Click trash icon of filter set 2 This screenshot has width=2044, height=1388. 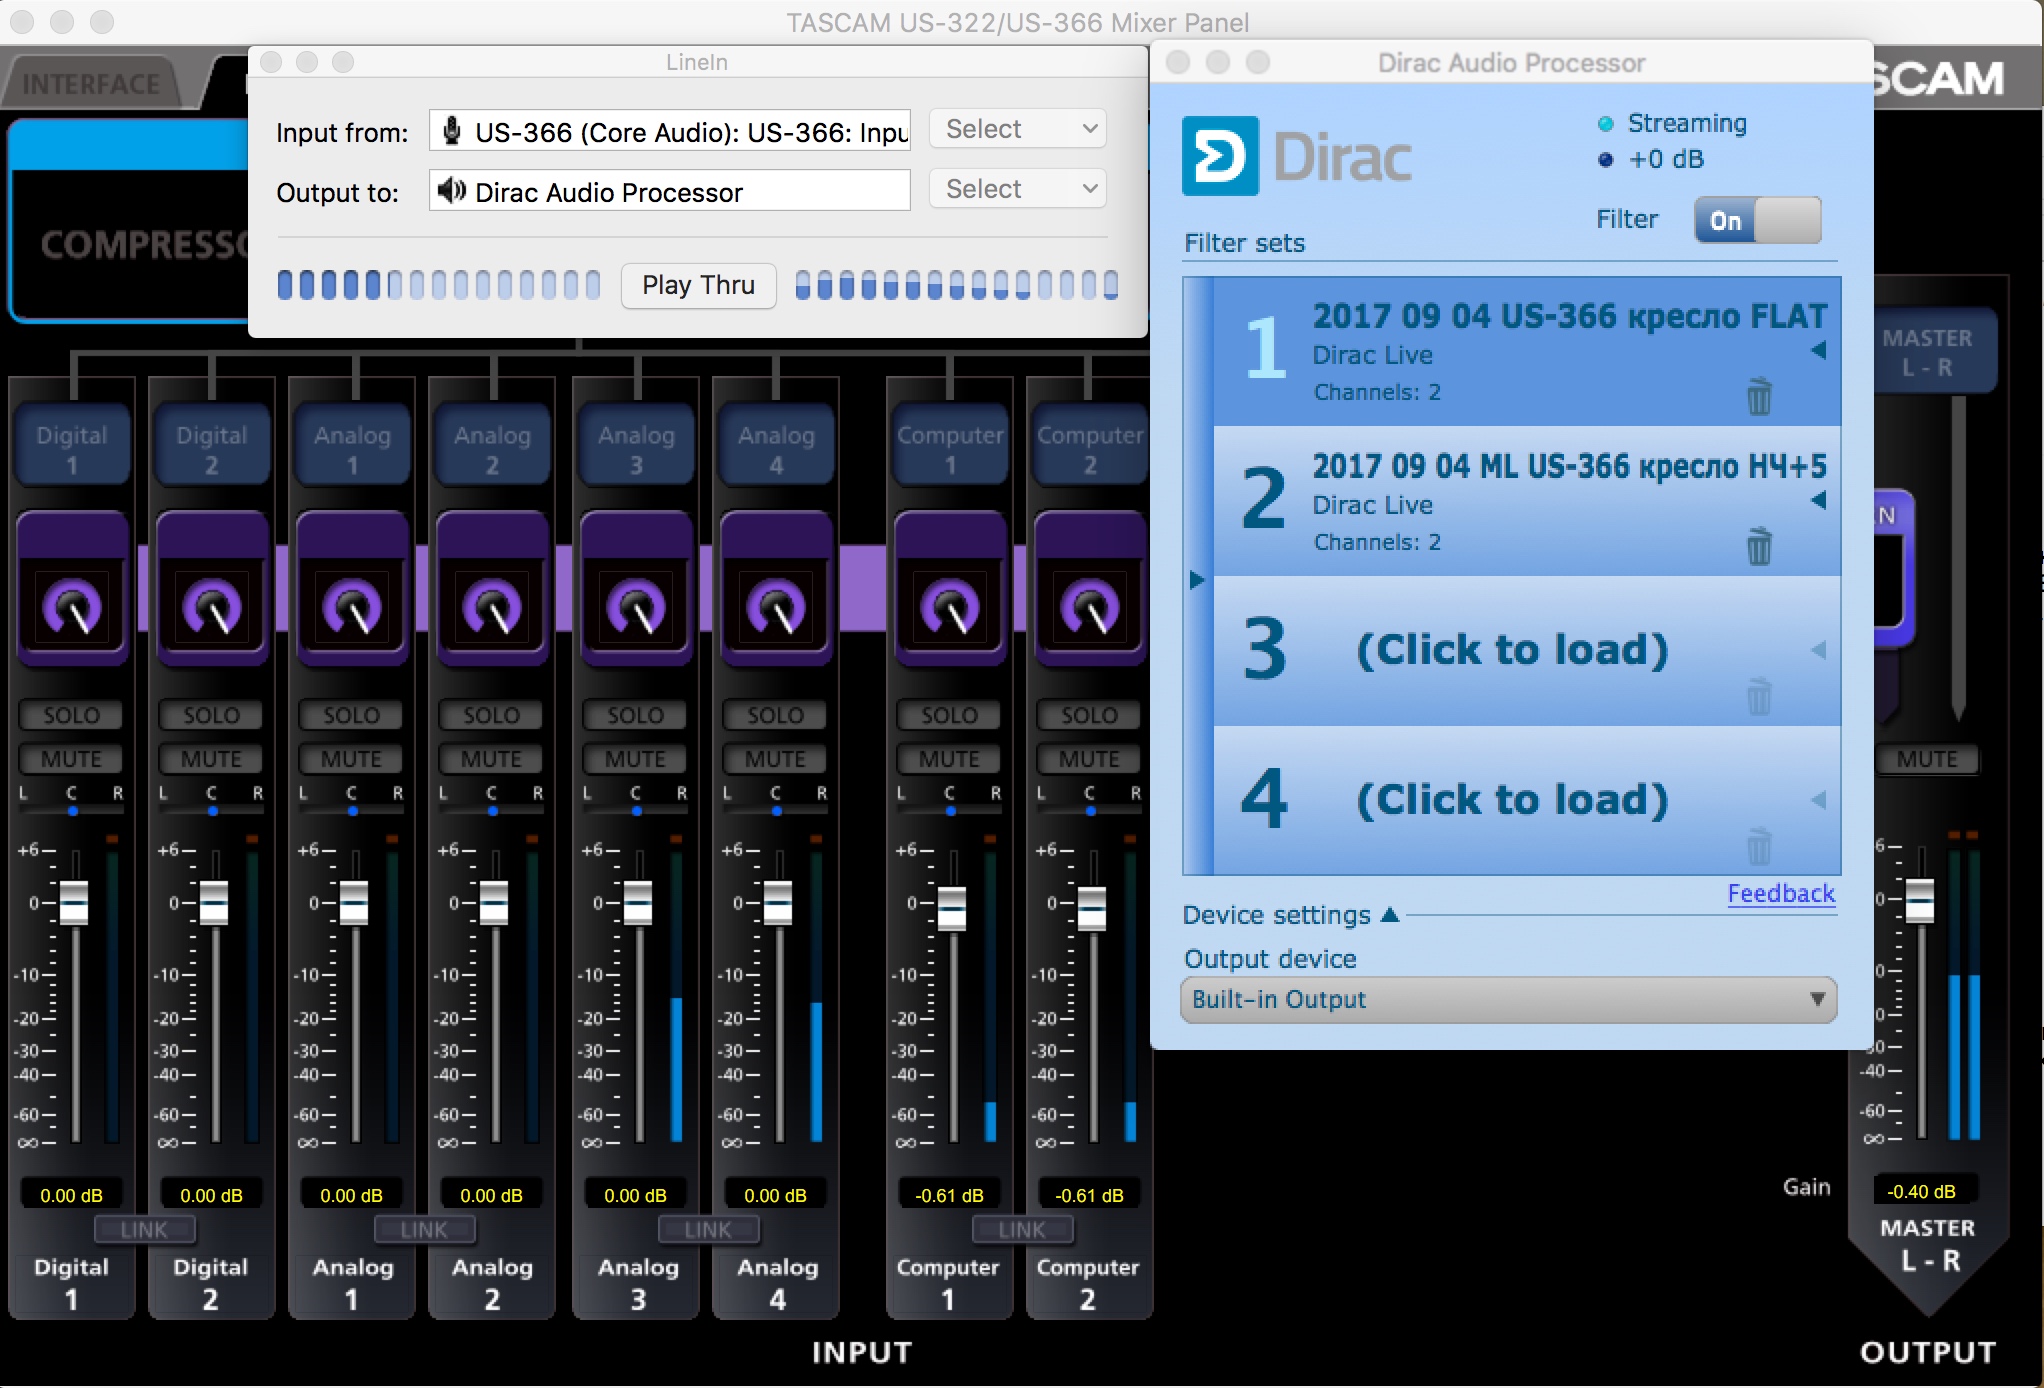pyautogui.click(x=1758, y=547)
